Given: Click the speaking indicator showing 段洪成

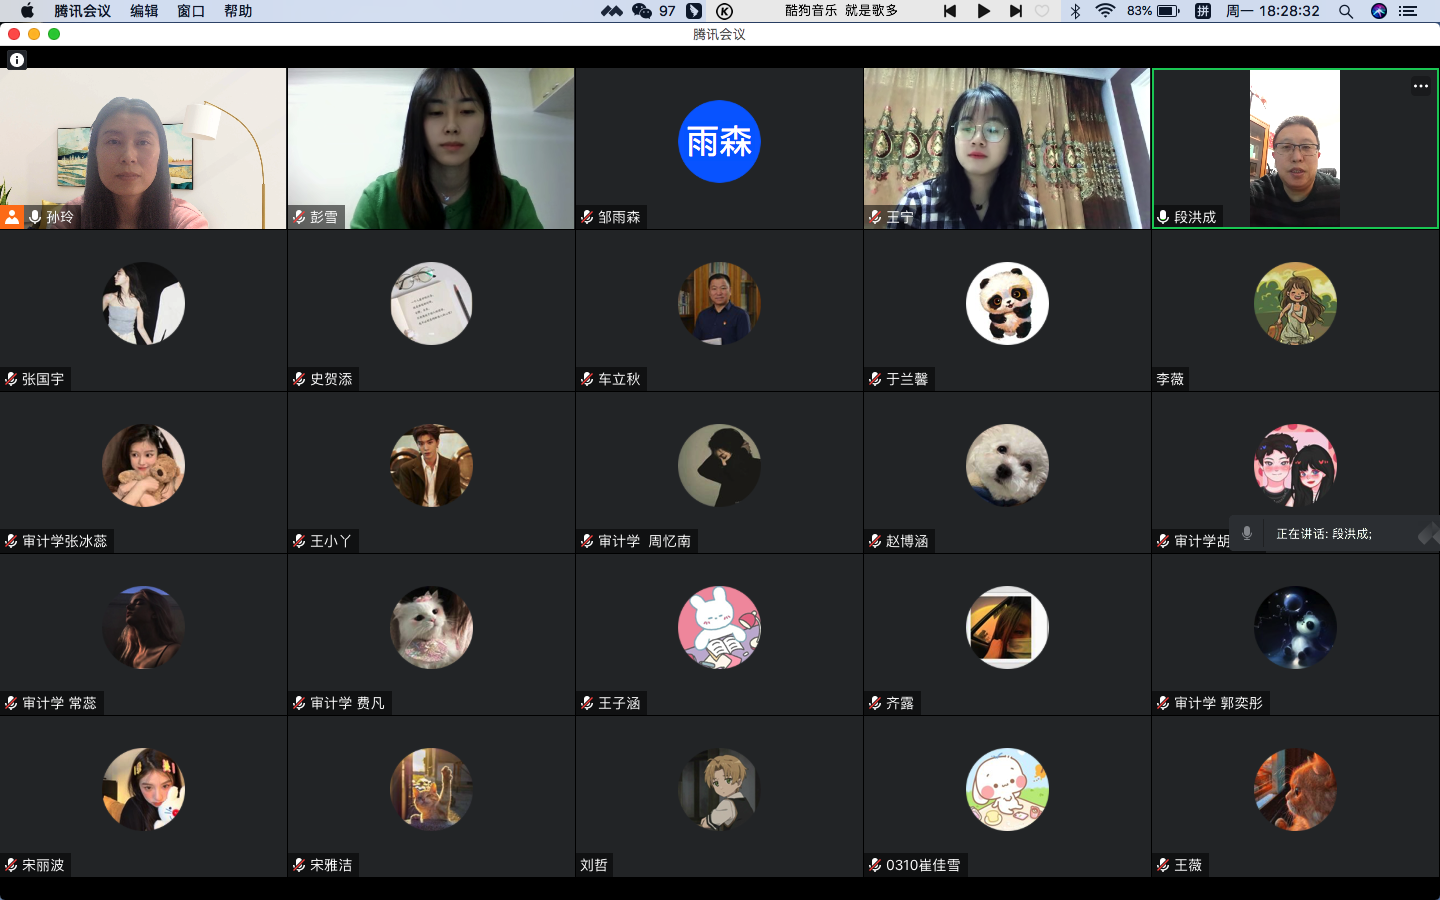Looking at the screenshot, I should [x=1323, y=534].
